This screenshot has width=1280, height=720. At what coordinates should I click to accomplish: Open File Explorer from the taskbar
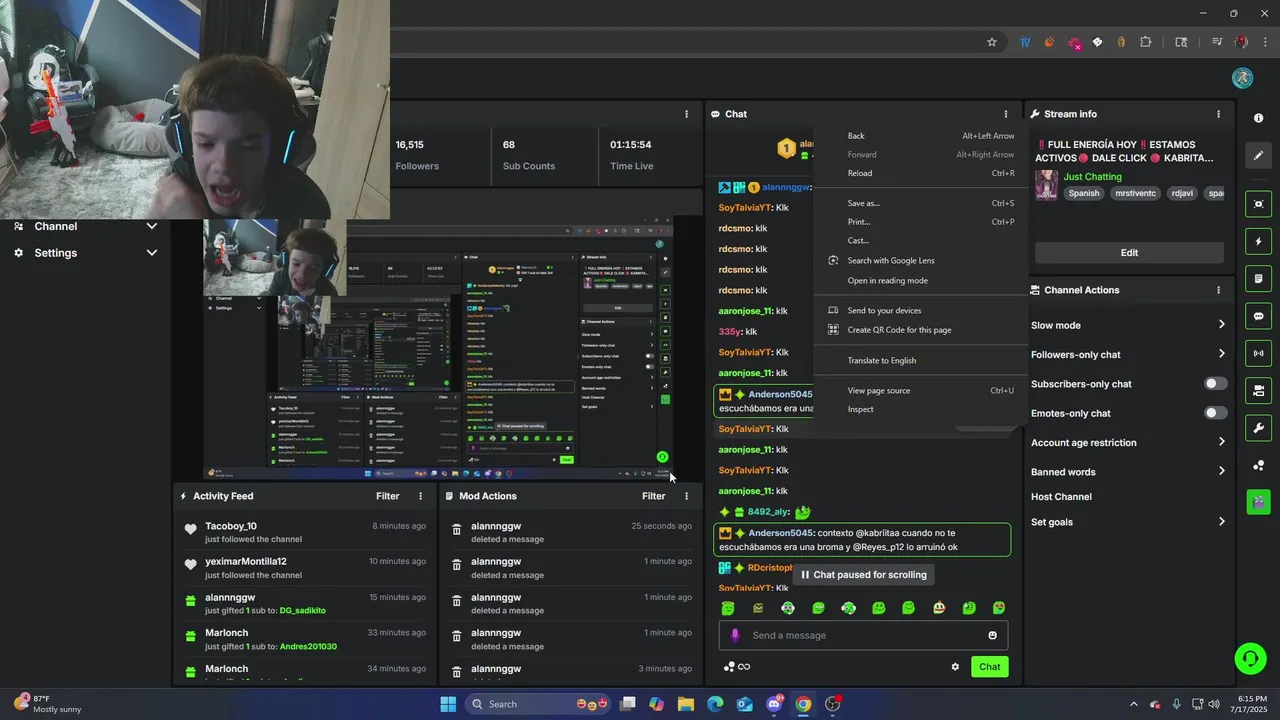pos(686,704)
